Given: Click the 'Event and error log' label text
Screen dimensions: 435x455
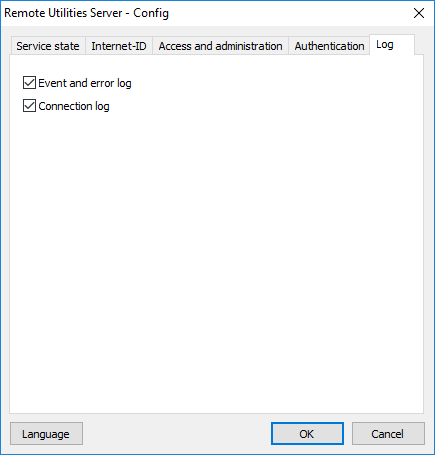Looking at the screenshot, I should [x=85, y=83].
